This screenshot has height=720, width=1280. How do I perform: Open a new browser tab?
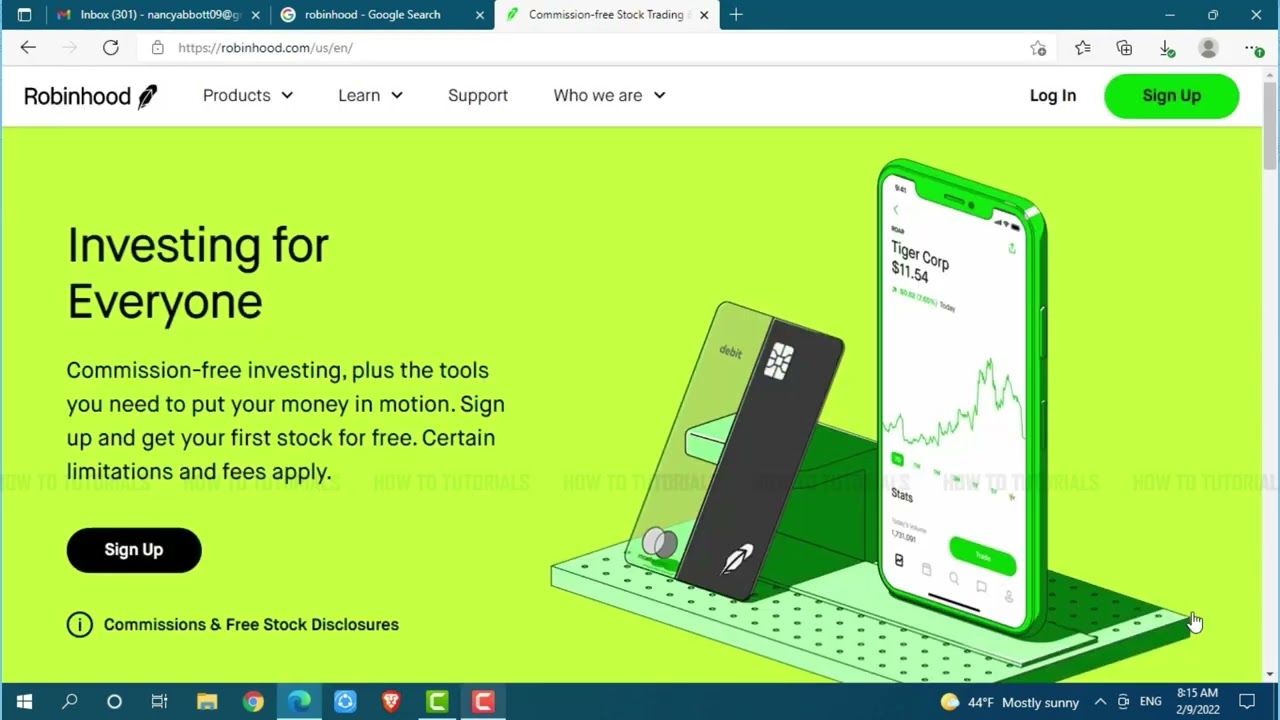pos(736,15)
